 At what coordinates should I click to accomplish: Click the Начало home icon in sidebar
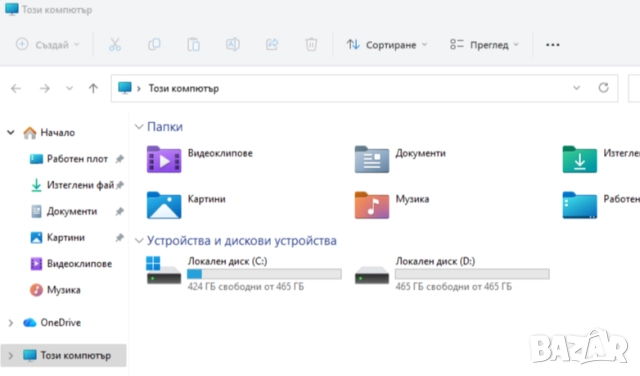pos(30,133)
